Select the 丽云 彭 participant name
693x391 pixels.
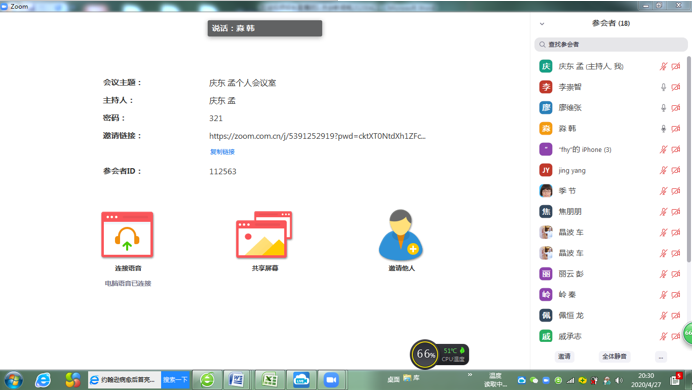571,274
